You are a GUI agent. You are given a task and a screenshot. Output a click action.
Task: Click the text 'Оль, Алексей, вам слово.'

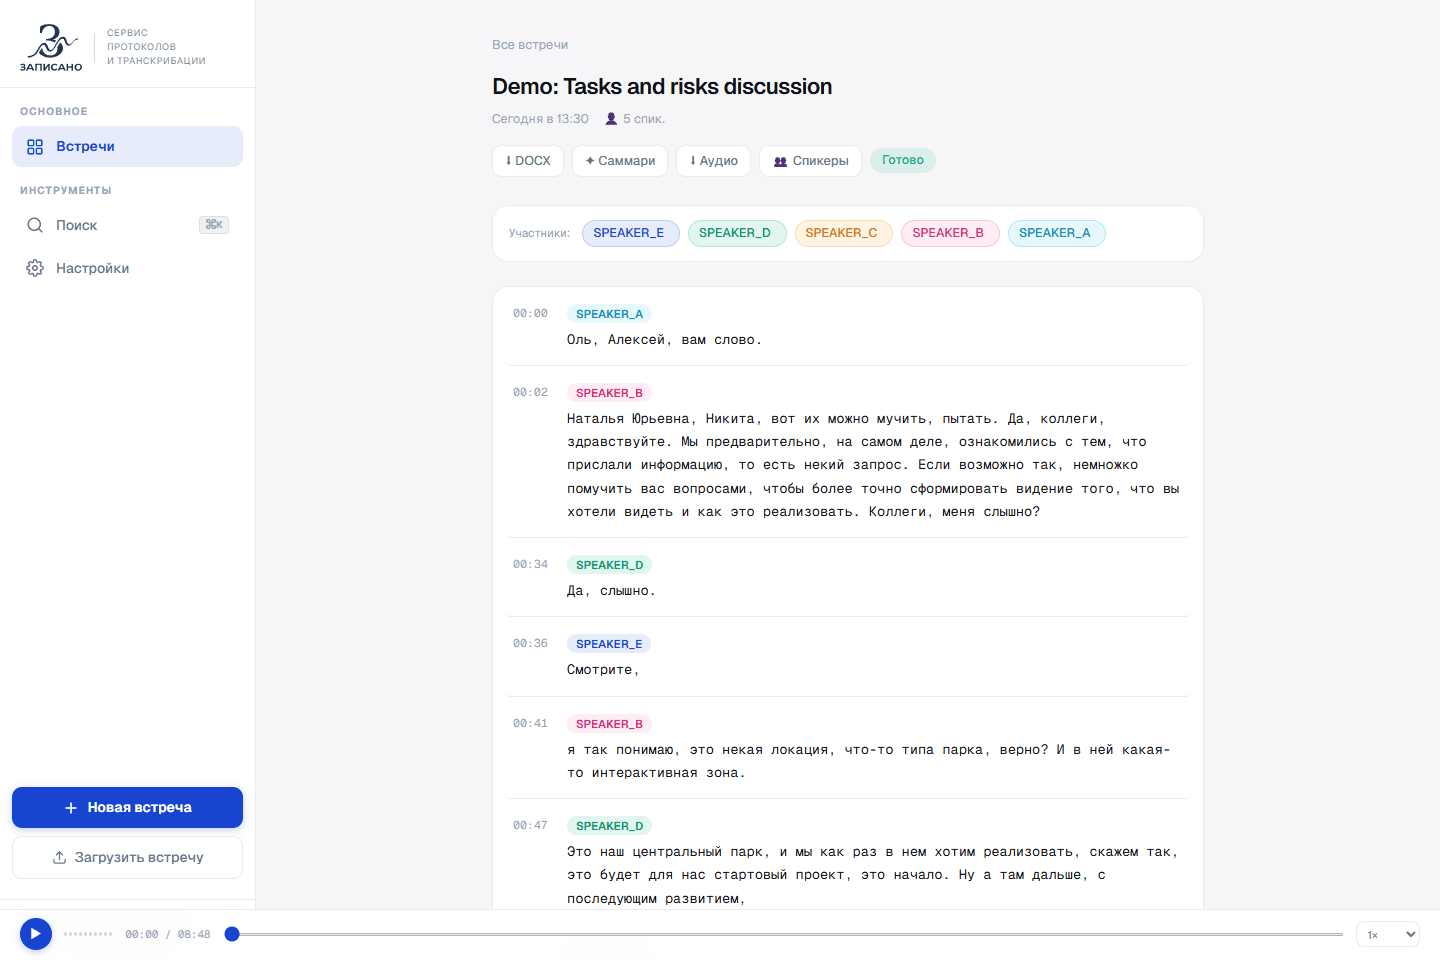coord(664,340)
